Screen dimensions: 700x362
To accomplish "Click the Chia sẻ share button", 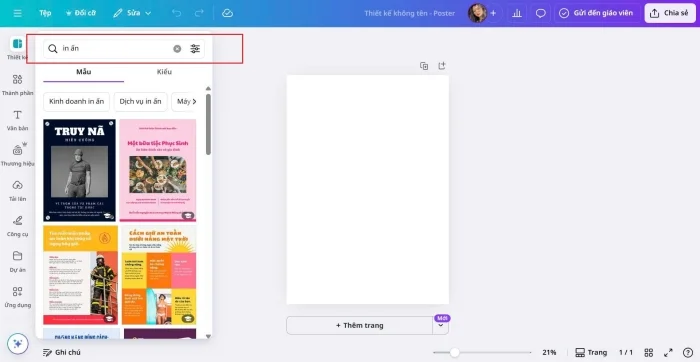I will 670,13.
